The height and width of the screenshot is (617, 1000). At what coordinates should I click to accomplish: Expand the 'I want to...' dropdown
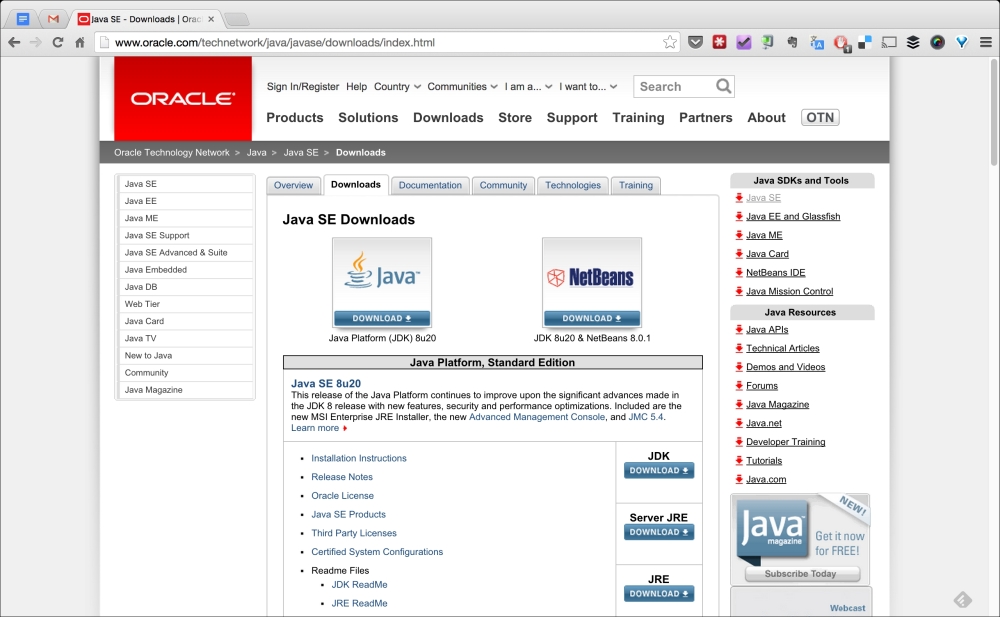coord(588,86)
